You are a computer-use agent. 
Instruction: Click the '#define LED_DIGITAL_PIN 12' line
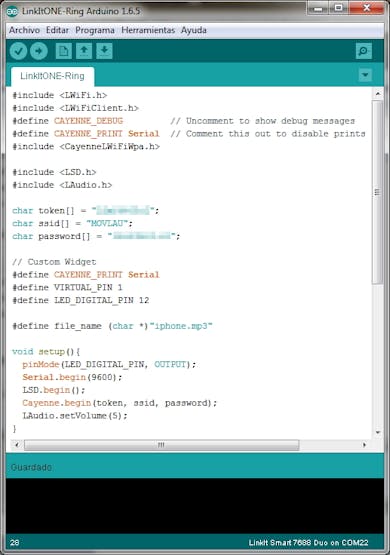(x=81, y=300)
